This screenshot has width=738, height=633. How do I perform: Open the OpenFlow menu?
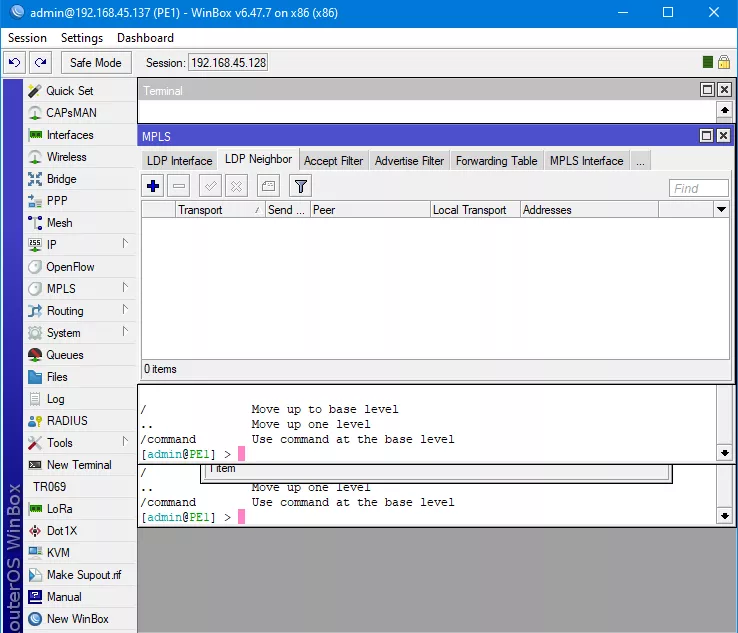[79, 267]
